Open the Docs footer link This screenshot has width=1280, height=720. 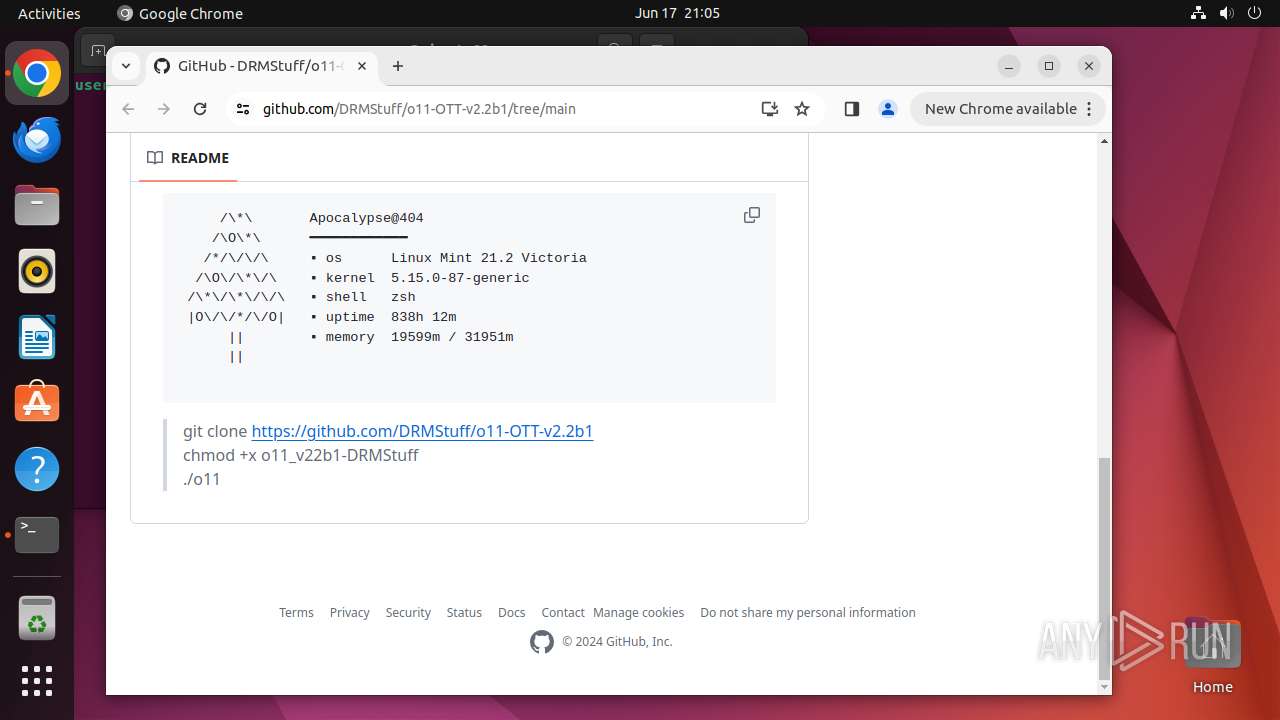point(511,612)
